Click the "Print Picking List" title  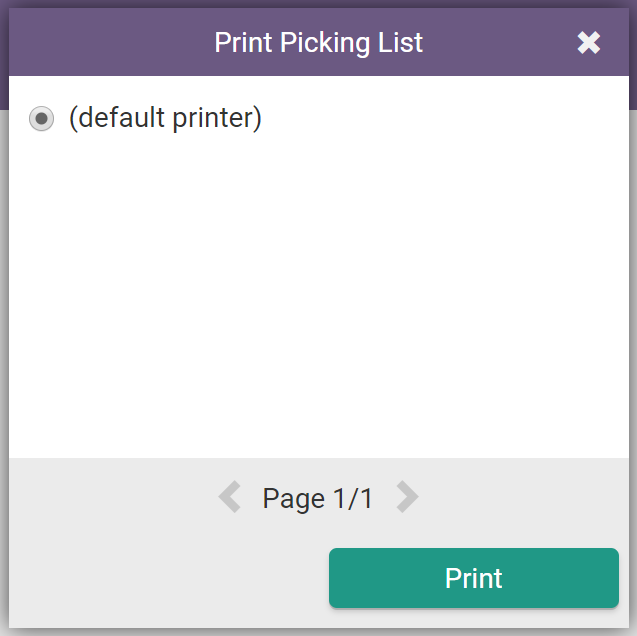[318, 43]
